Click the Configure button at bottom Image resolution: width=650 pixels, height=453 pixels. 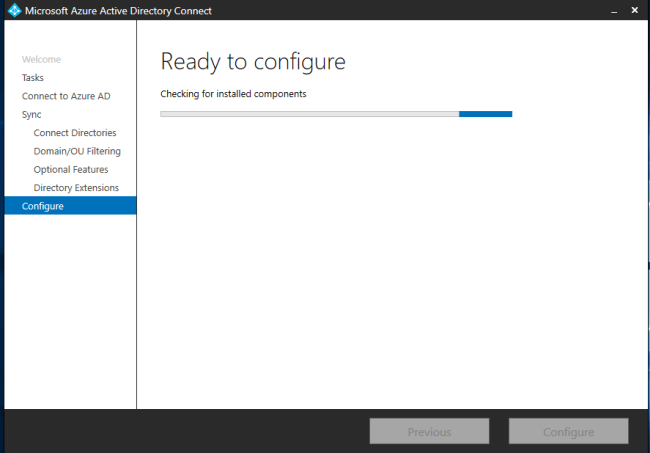(x=569, y=431)
